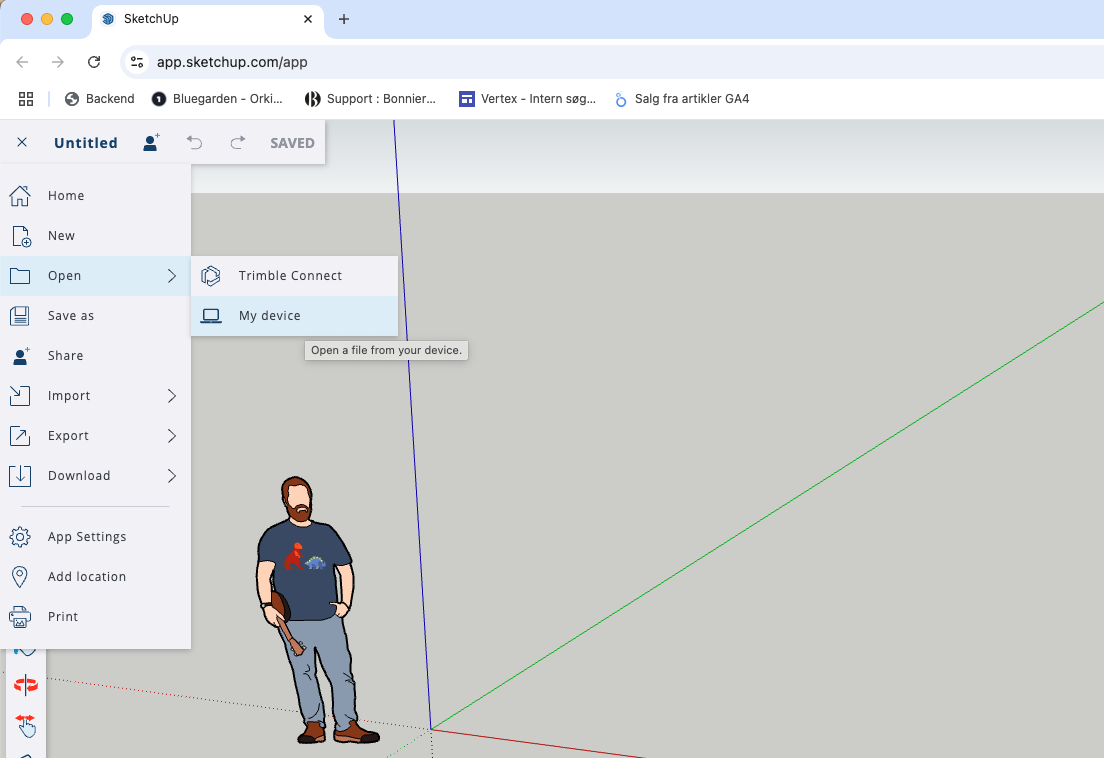Click Save as menu item
Screen dimensions: 1104x758
(x=71, y=316)
